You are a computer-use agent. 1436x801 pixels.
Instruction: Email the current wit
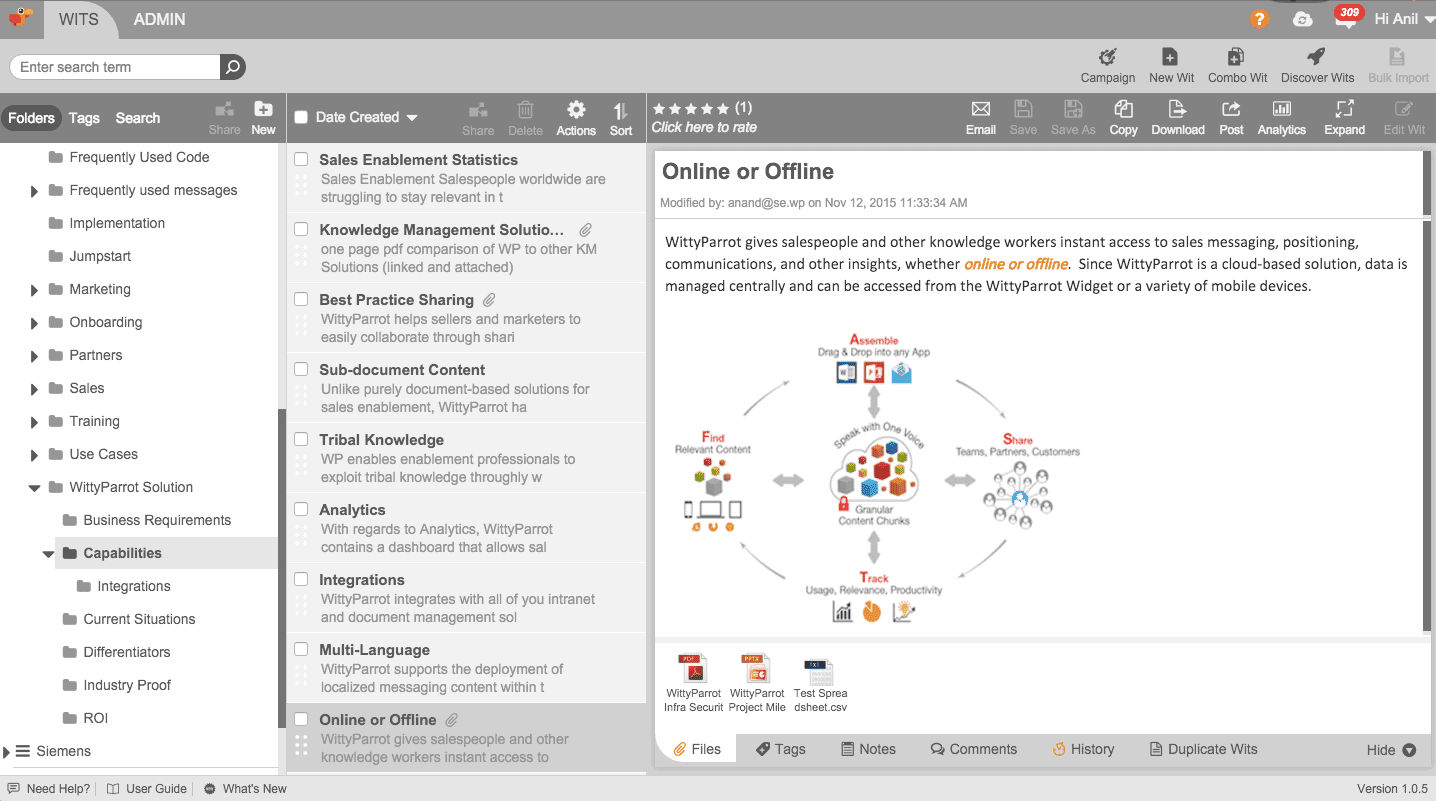click(980, 117)
